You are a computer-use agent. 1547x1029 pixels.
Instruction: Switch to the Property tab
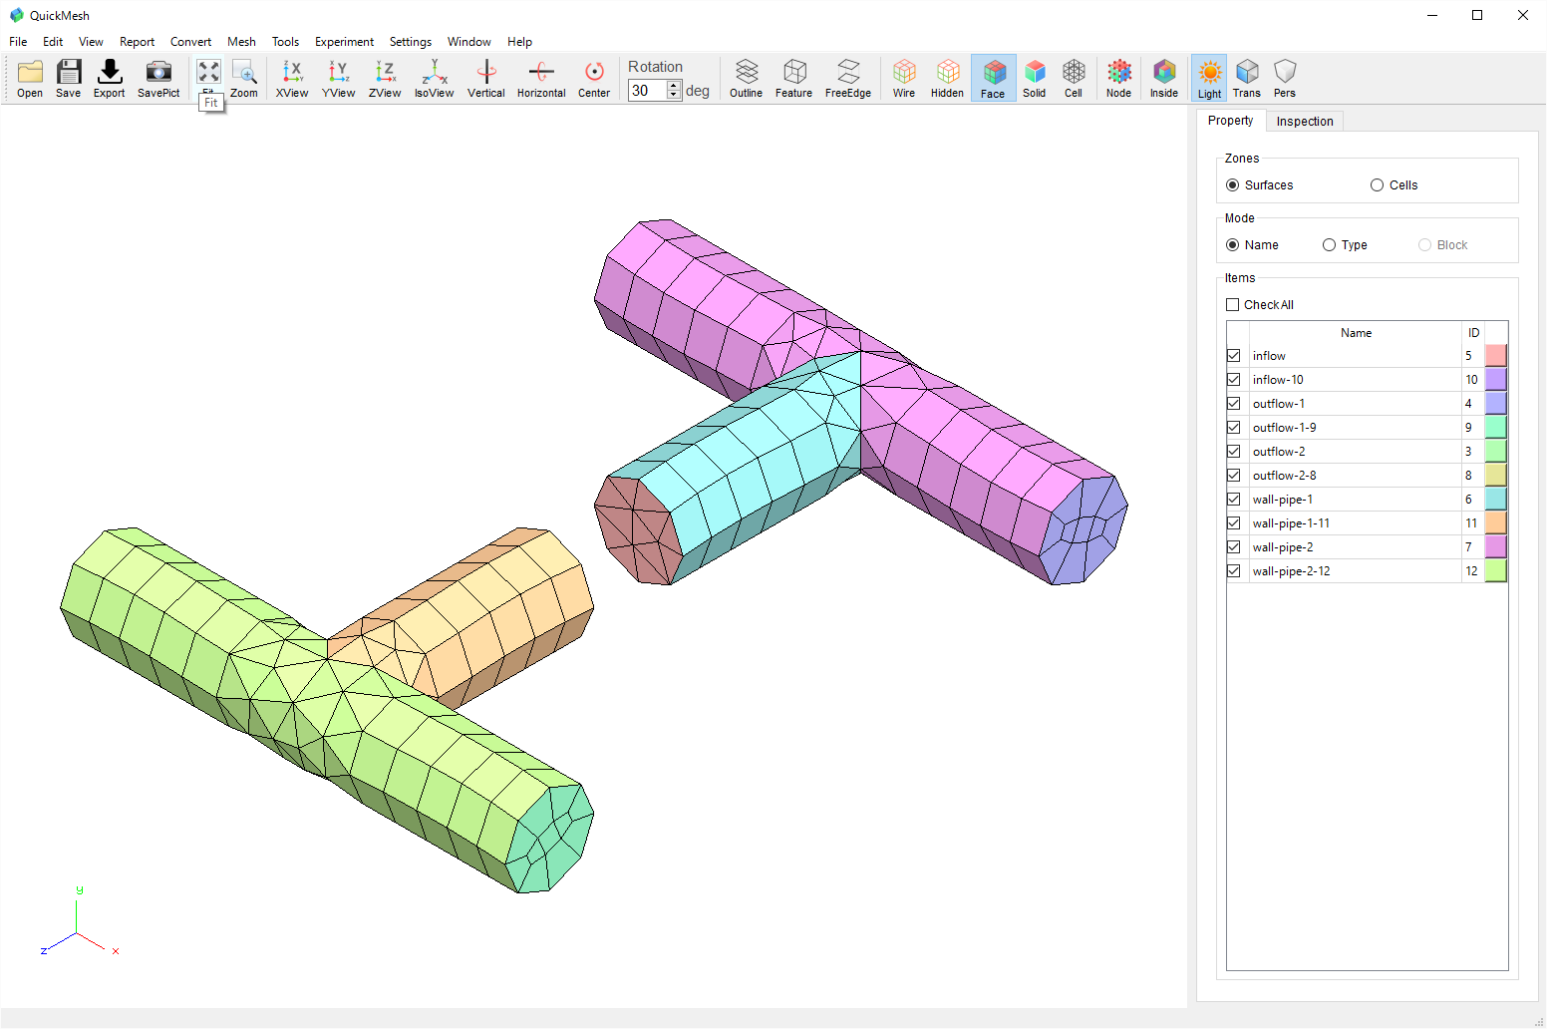point(1230,120)
